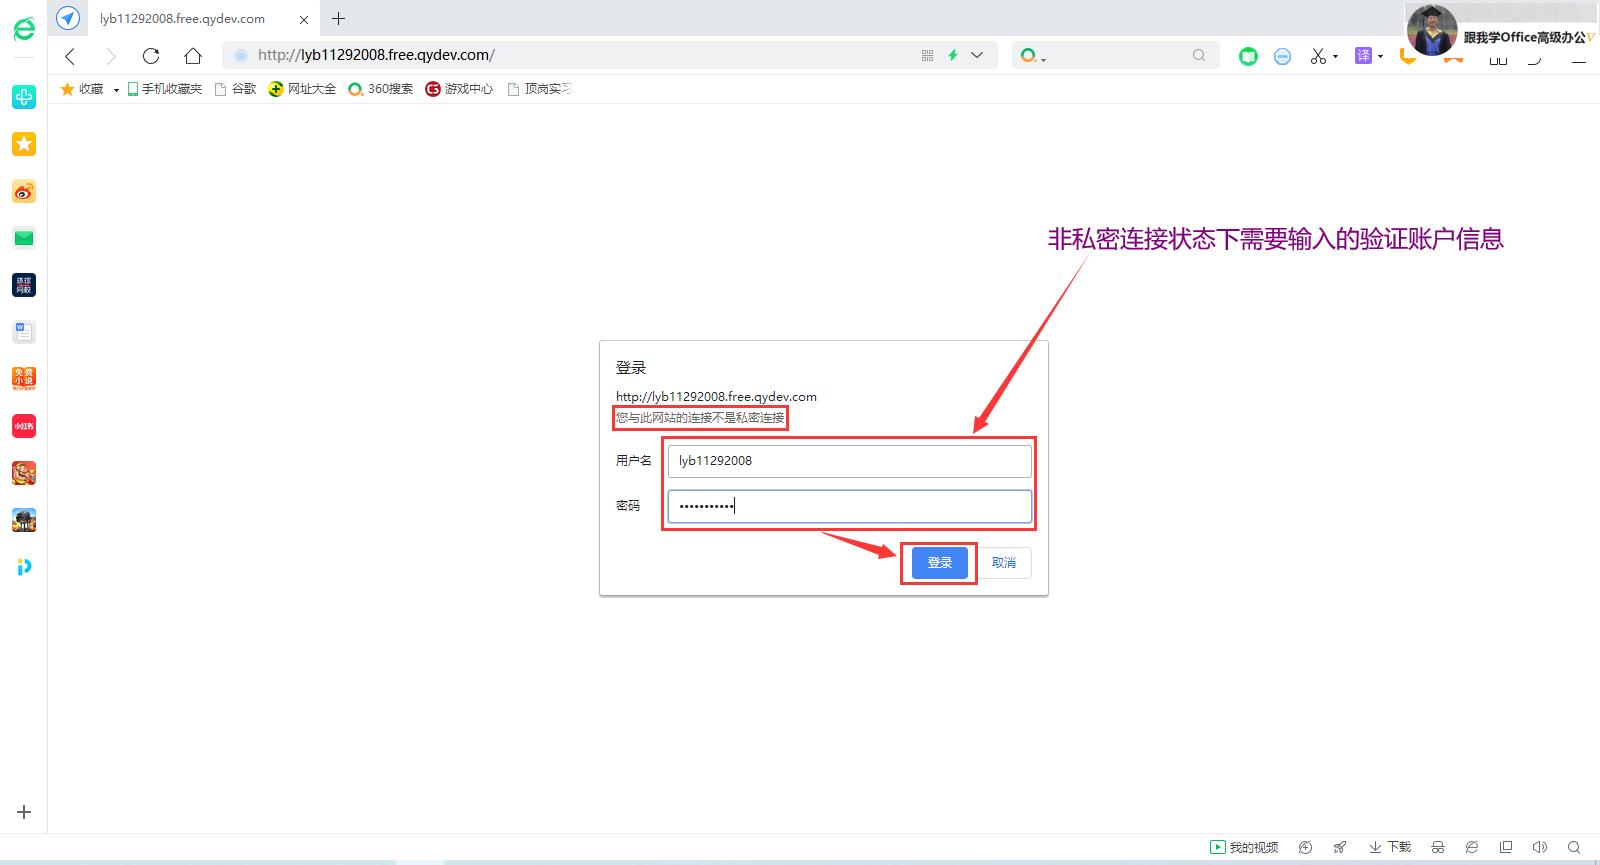Image resolution: width=1600 pixels, height=865 pixels.
Task: Click the status bar zoom magnifier icon
Action: coord(1574,847)
